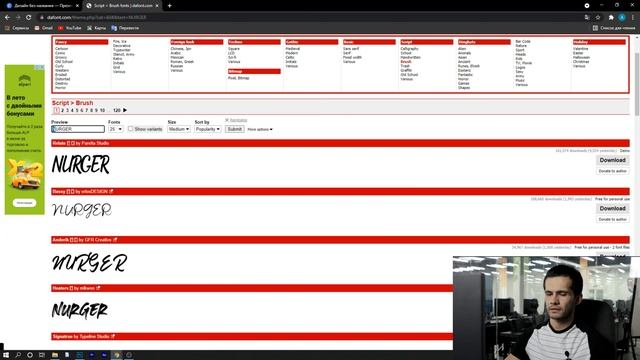Screen dimensions: 640x360
Task: Open the Sort by Popularity dropdown
Action: (207, 129)
